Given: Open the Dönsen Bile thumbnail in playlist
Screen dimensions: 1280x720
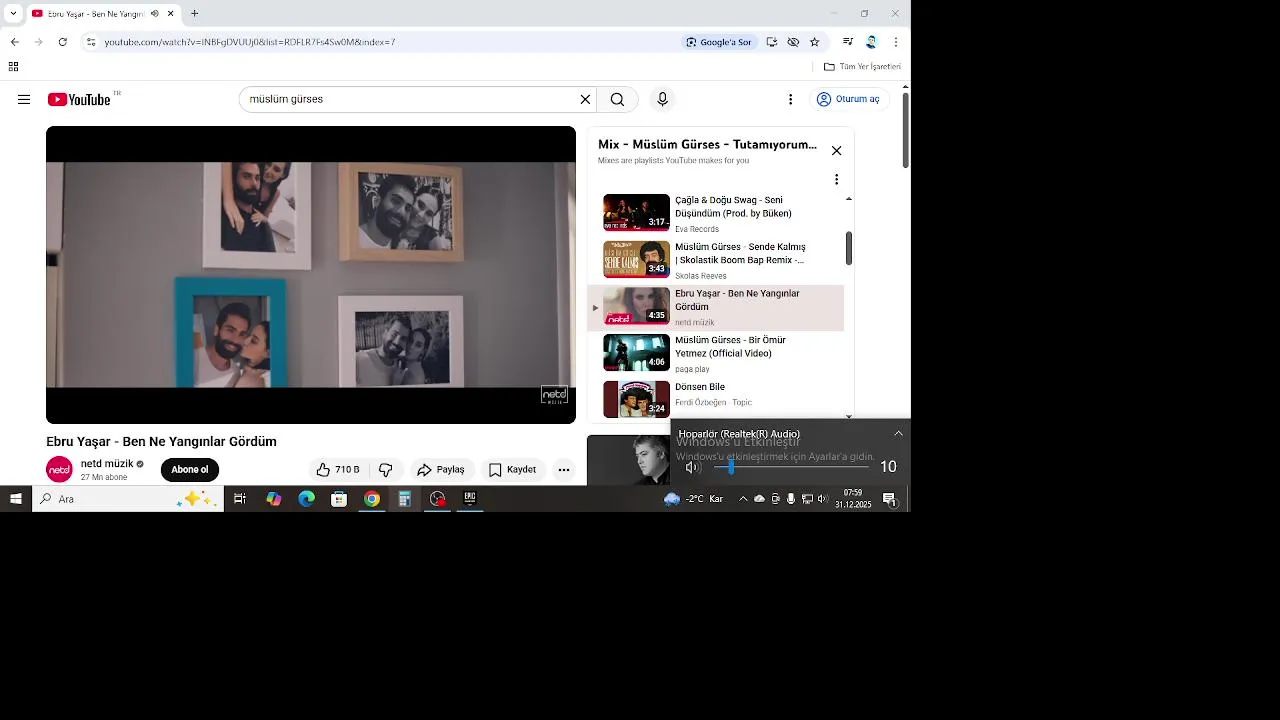Looking at the screenshot, I should (x=636, y=399).
